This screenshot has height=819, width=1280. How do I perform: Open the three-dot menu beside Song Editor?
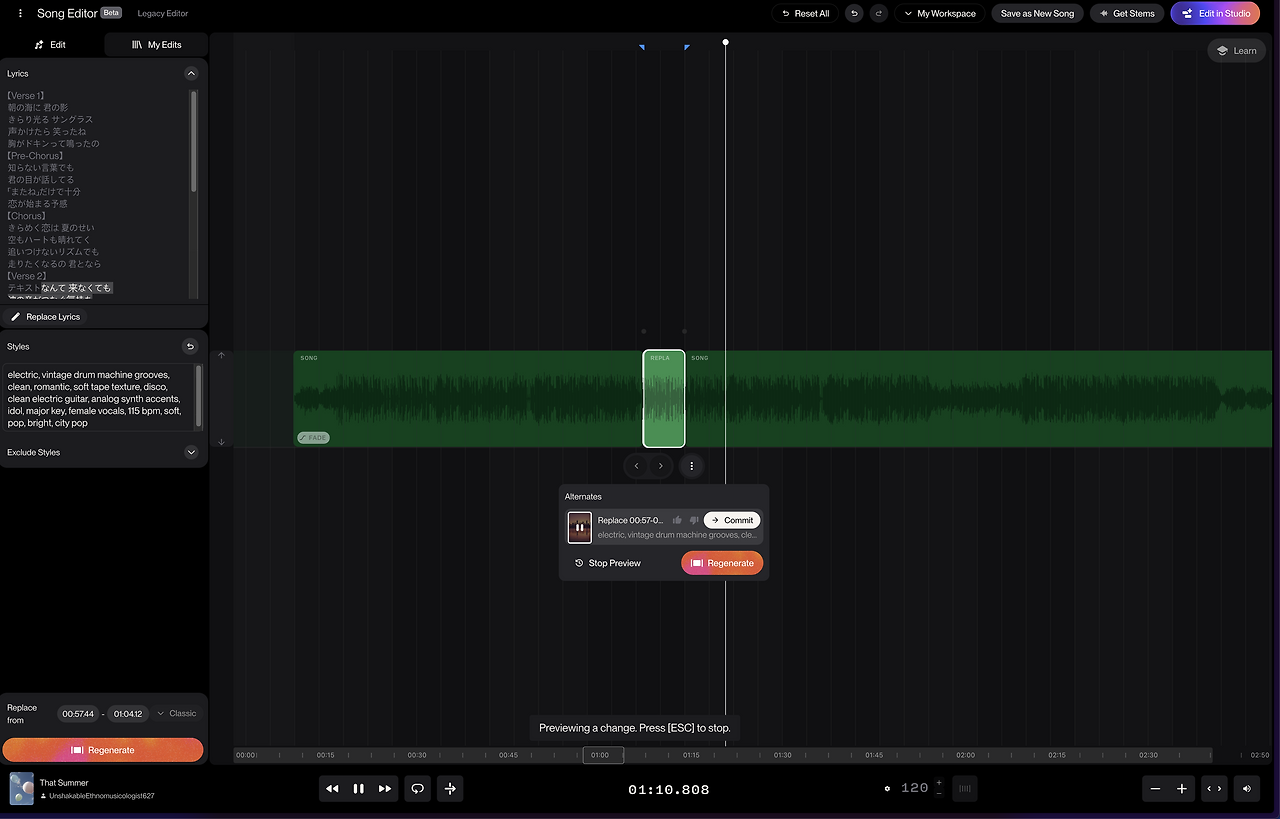point(20,14)
